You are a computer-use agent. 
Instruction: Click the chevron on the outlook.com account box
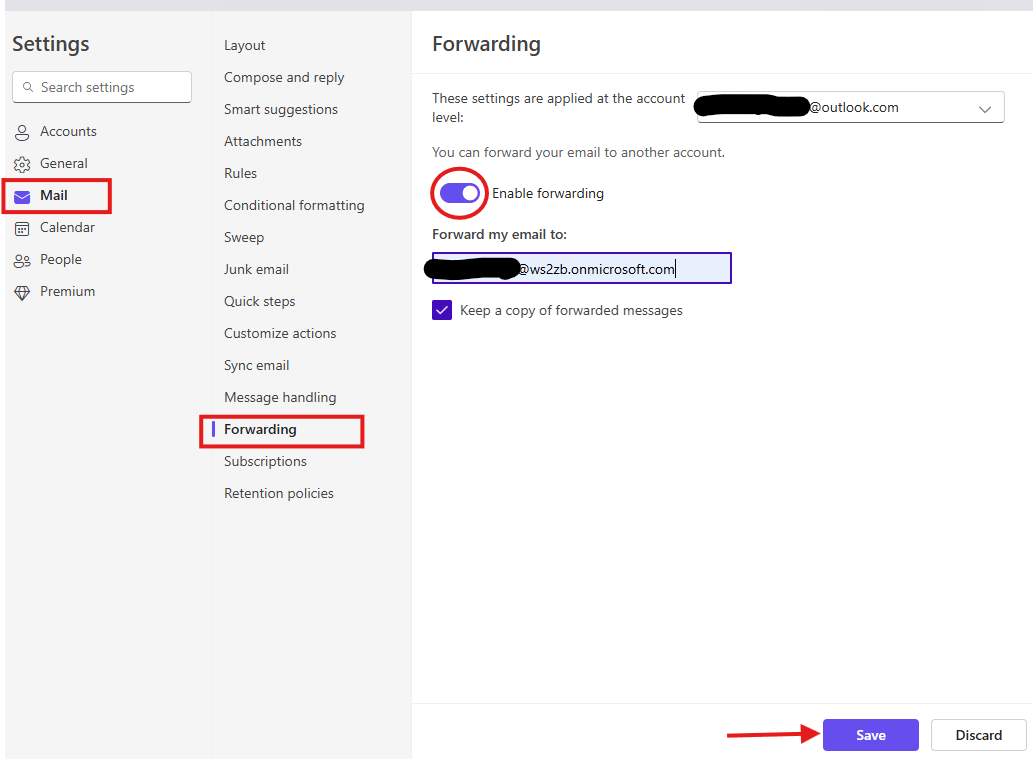pos(985,109)
